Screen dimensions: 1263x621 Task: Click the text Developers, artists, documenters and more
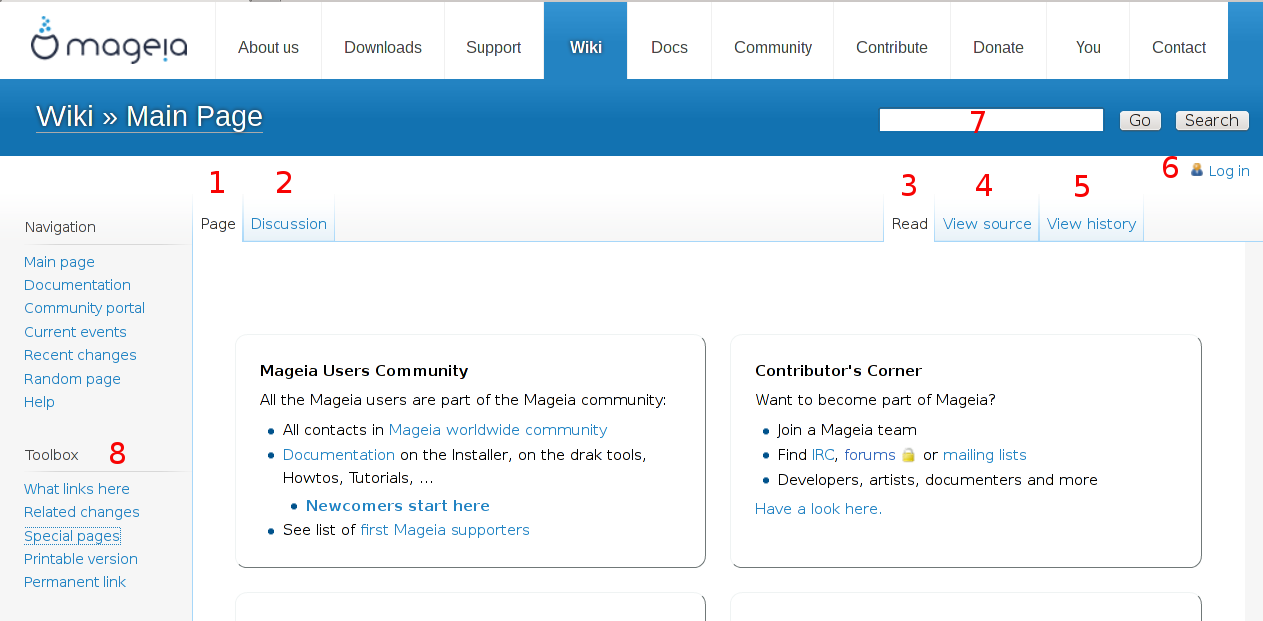pos(938,480)
